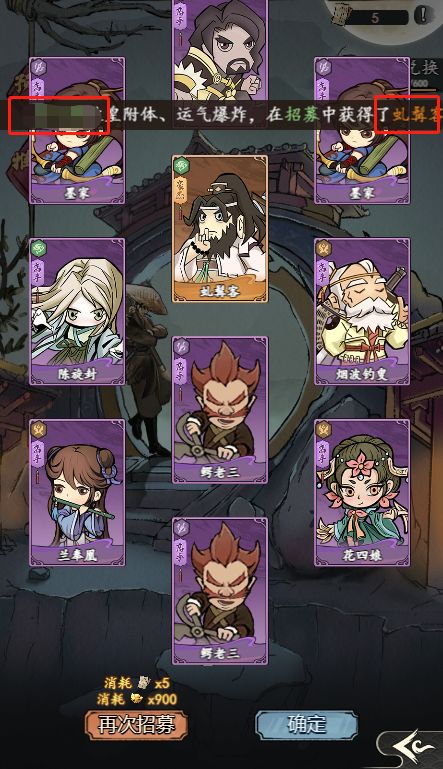443x769 pixels.
Task: Click the back arrow icon at bottom right
Action: [413, 749]
